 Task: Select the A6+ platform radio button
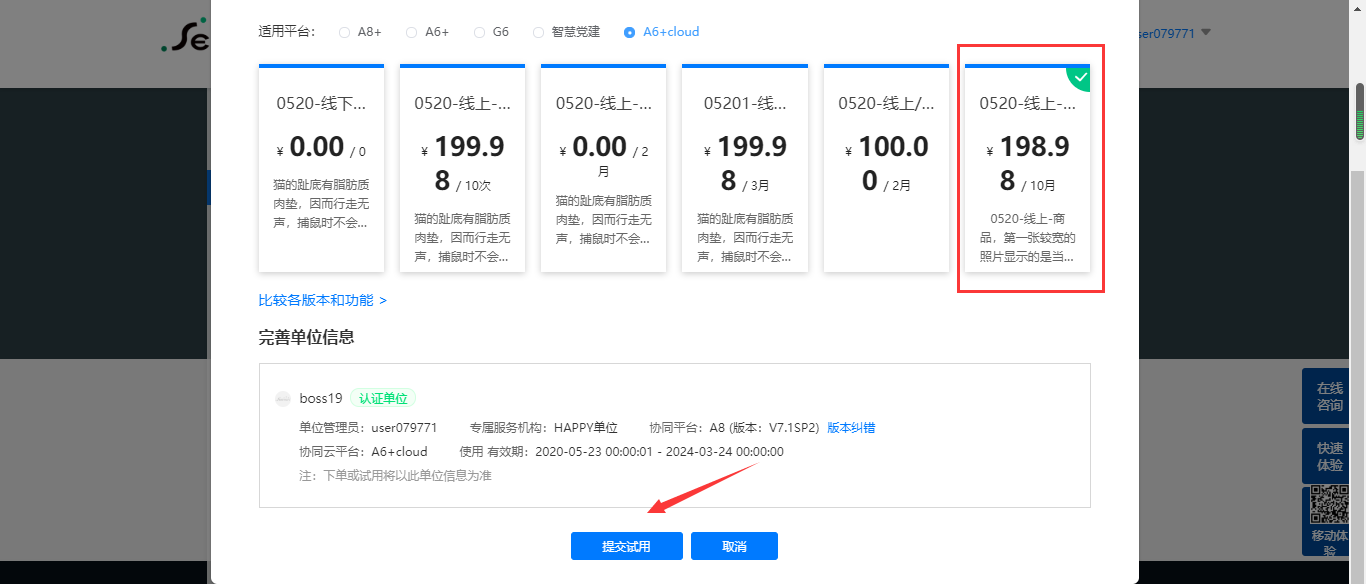(411, 32)
